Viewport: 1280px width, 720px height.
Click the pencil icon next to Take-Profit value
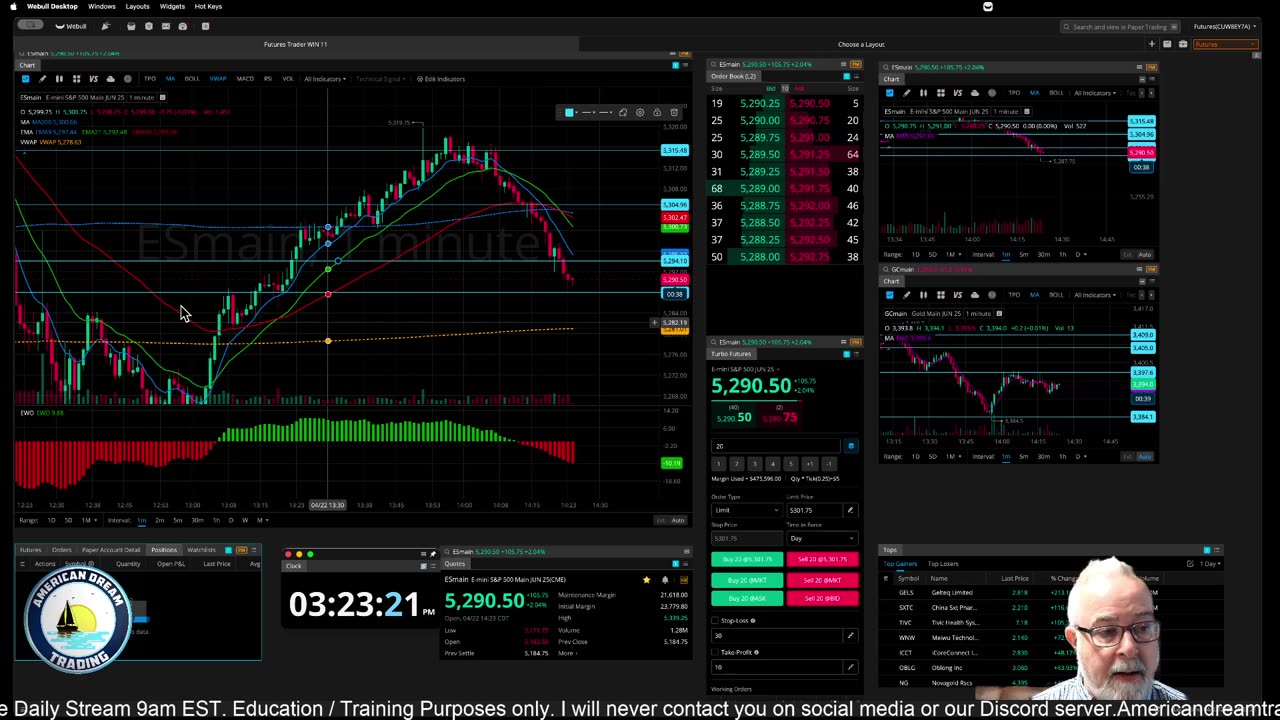(851, 667)
